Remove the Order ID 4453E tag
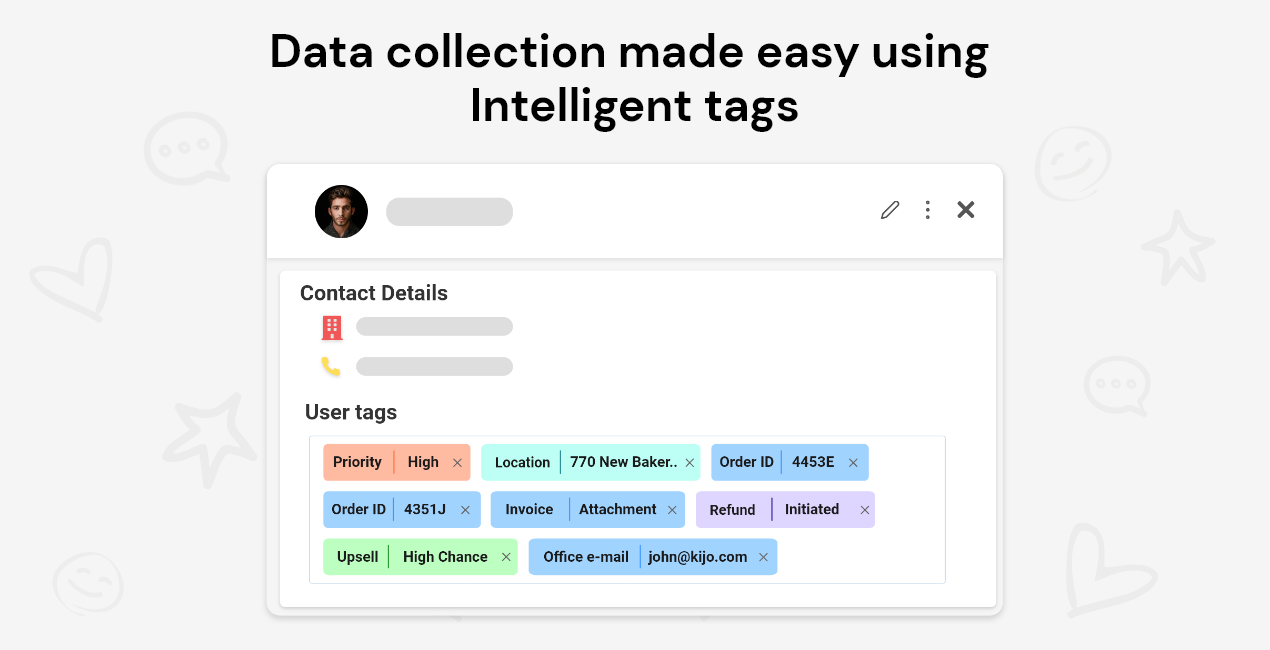Image resolution: width=1270 pixels, height=650 pixels. (853, 463)
